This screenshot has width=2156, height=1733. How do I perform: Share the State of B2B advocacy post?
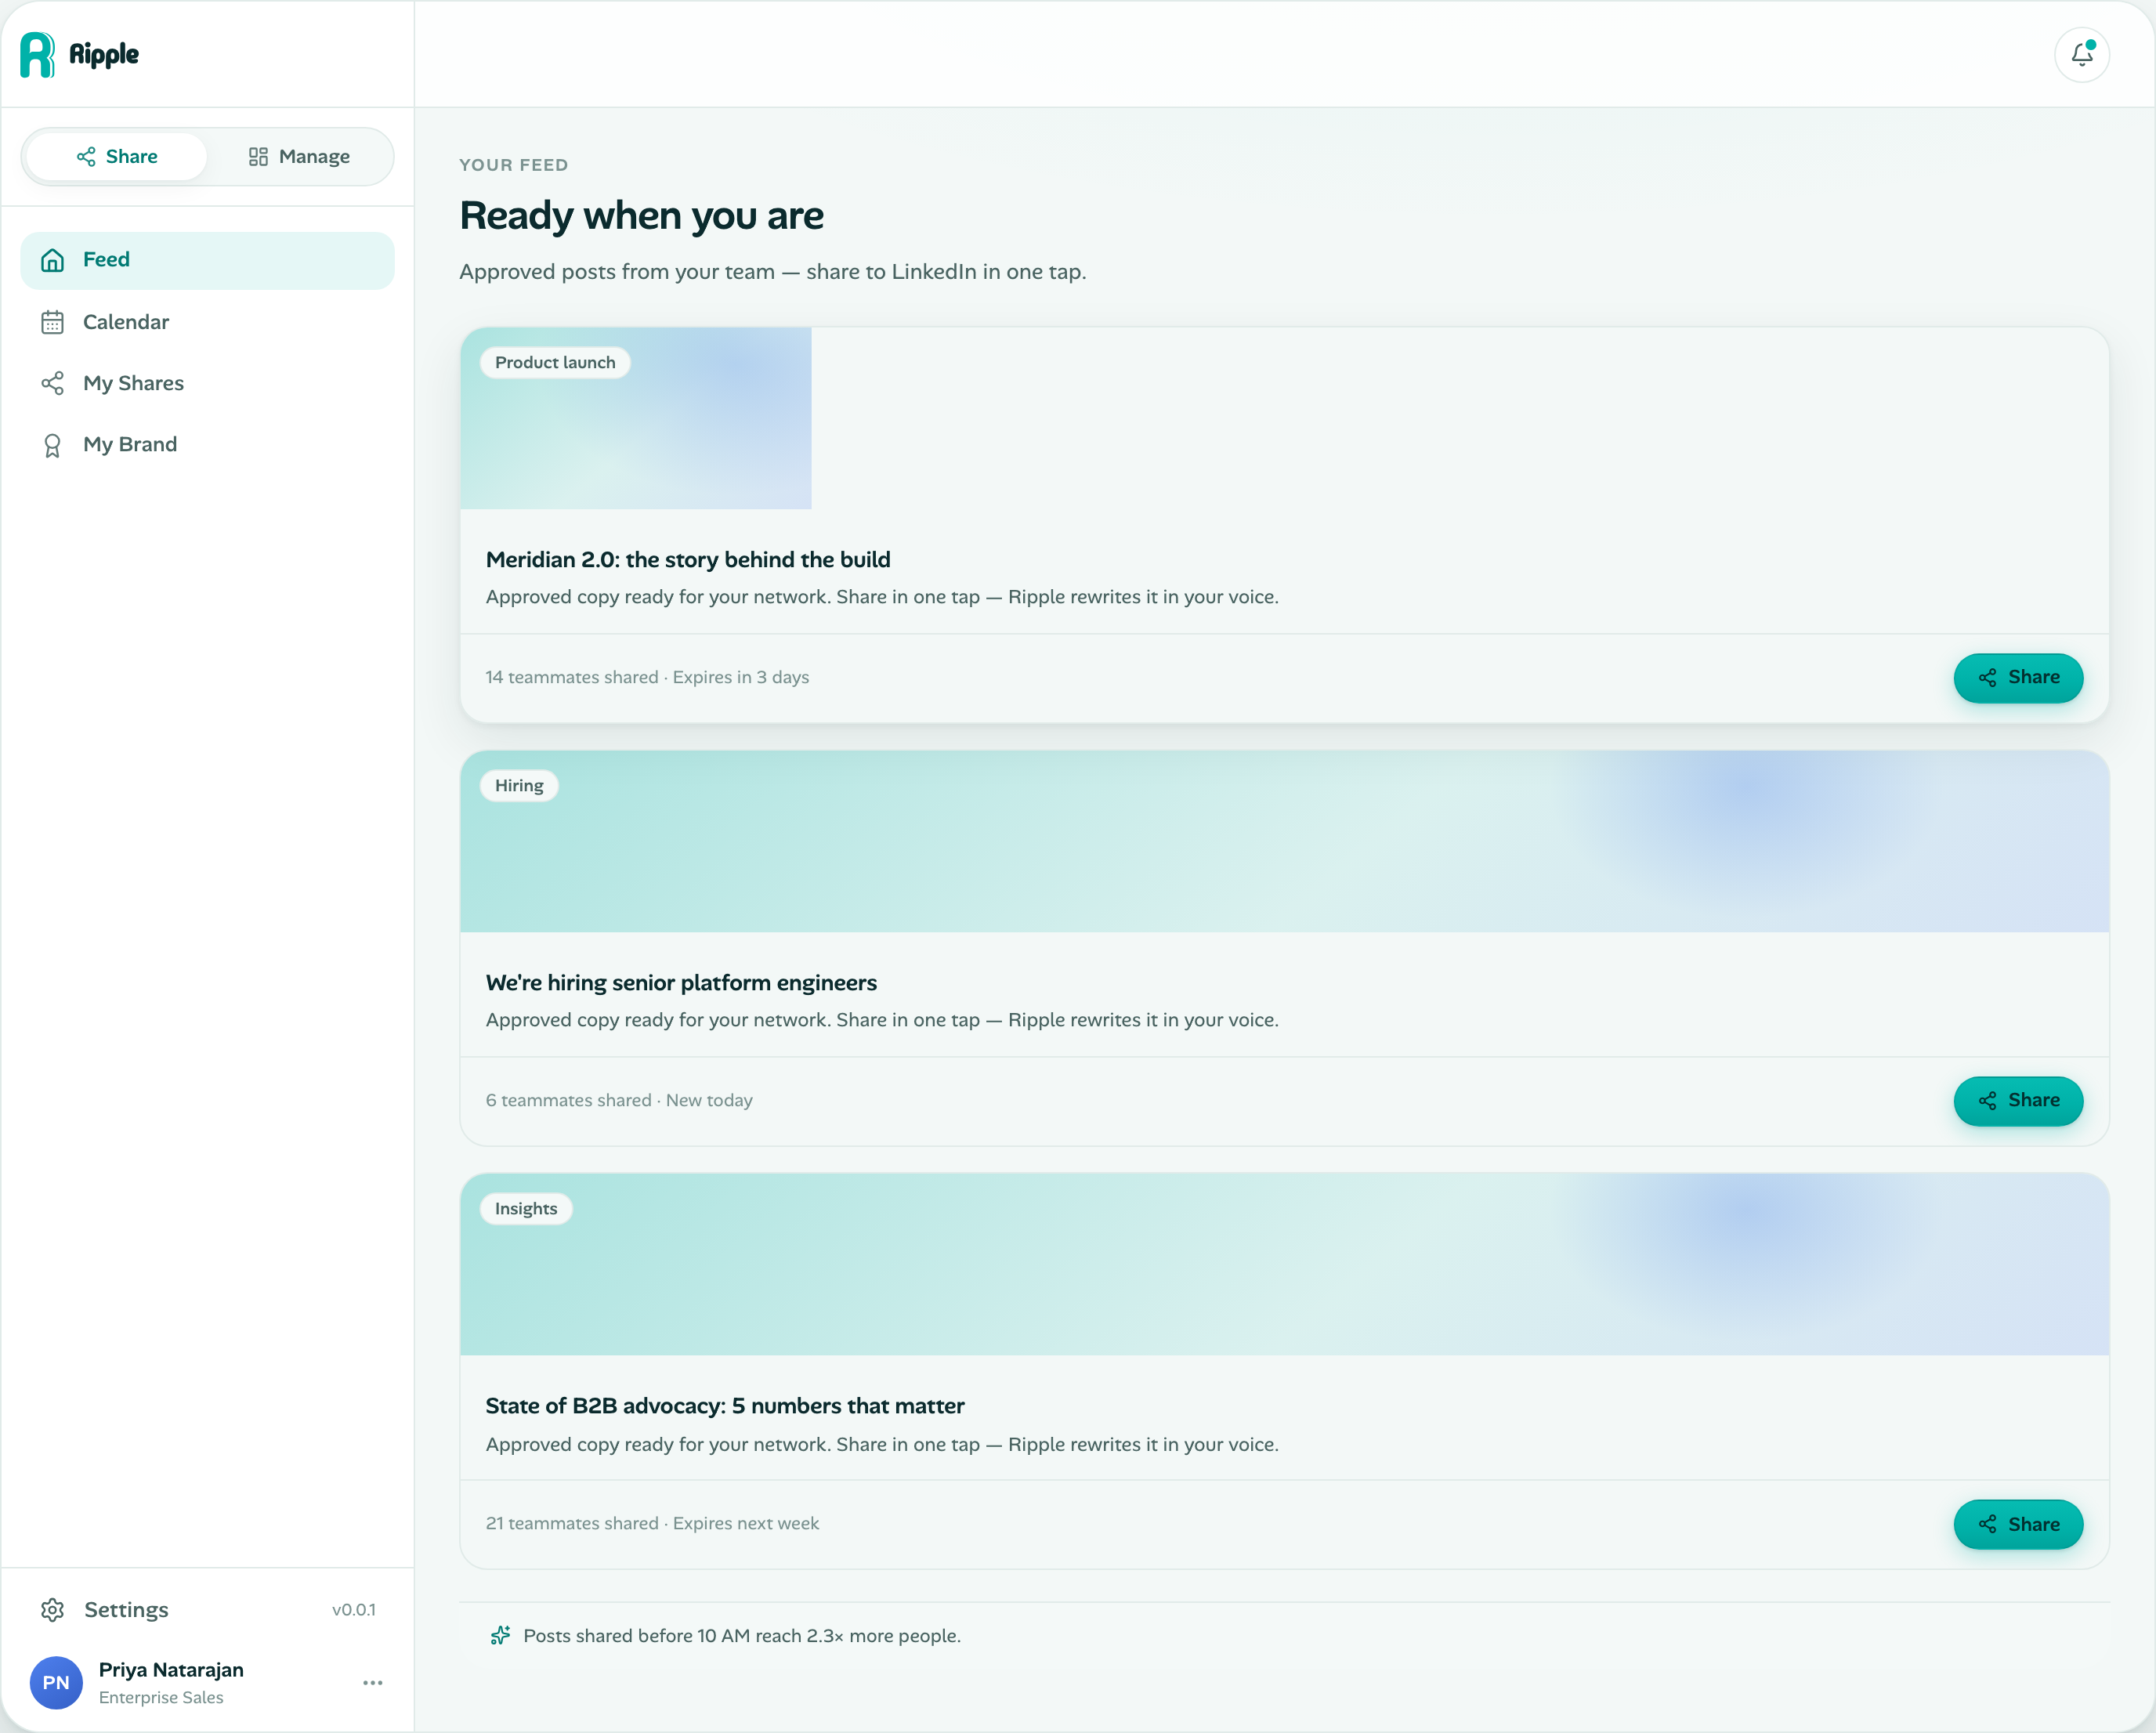click(2018, 1523)
